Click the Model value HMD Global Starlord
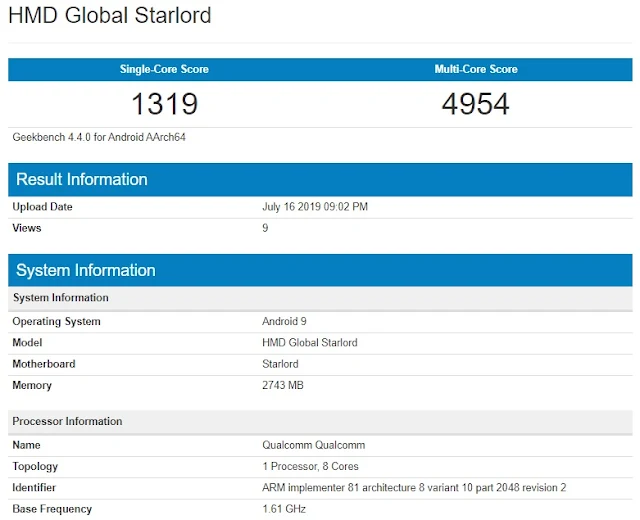This screenshot has width=640, height=520. point(309,343)
